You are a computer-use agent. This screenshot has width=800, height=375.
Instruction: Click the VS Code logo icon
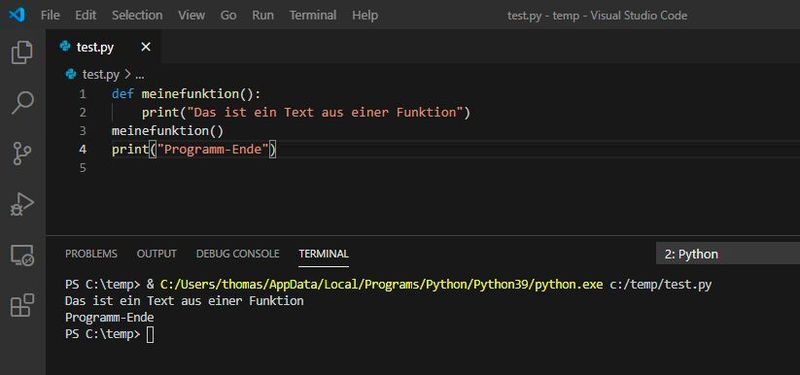[x=17, y=15]
